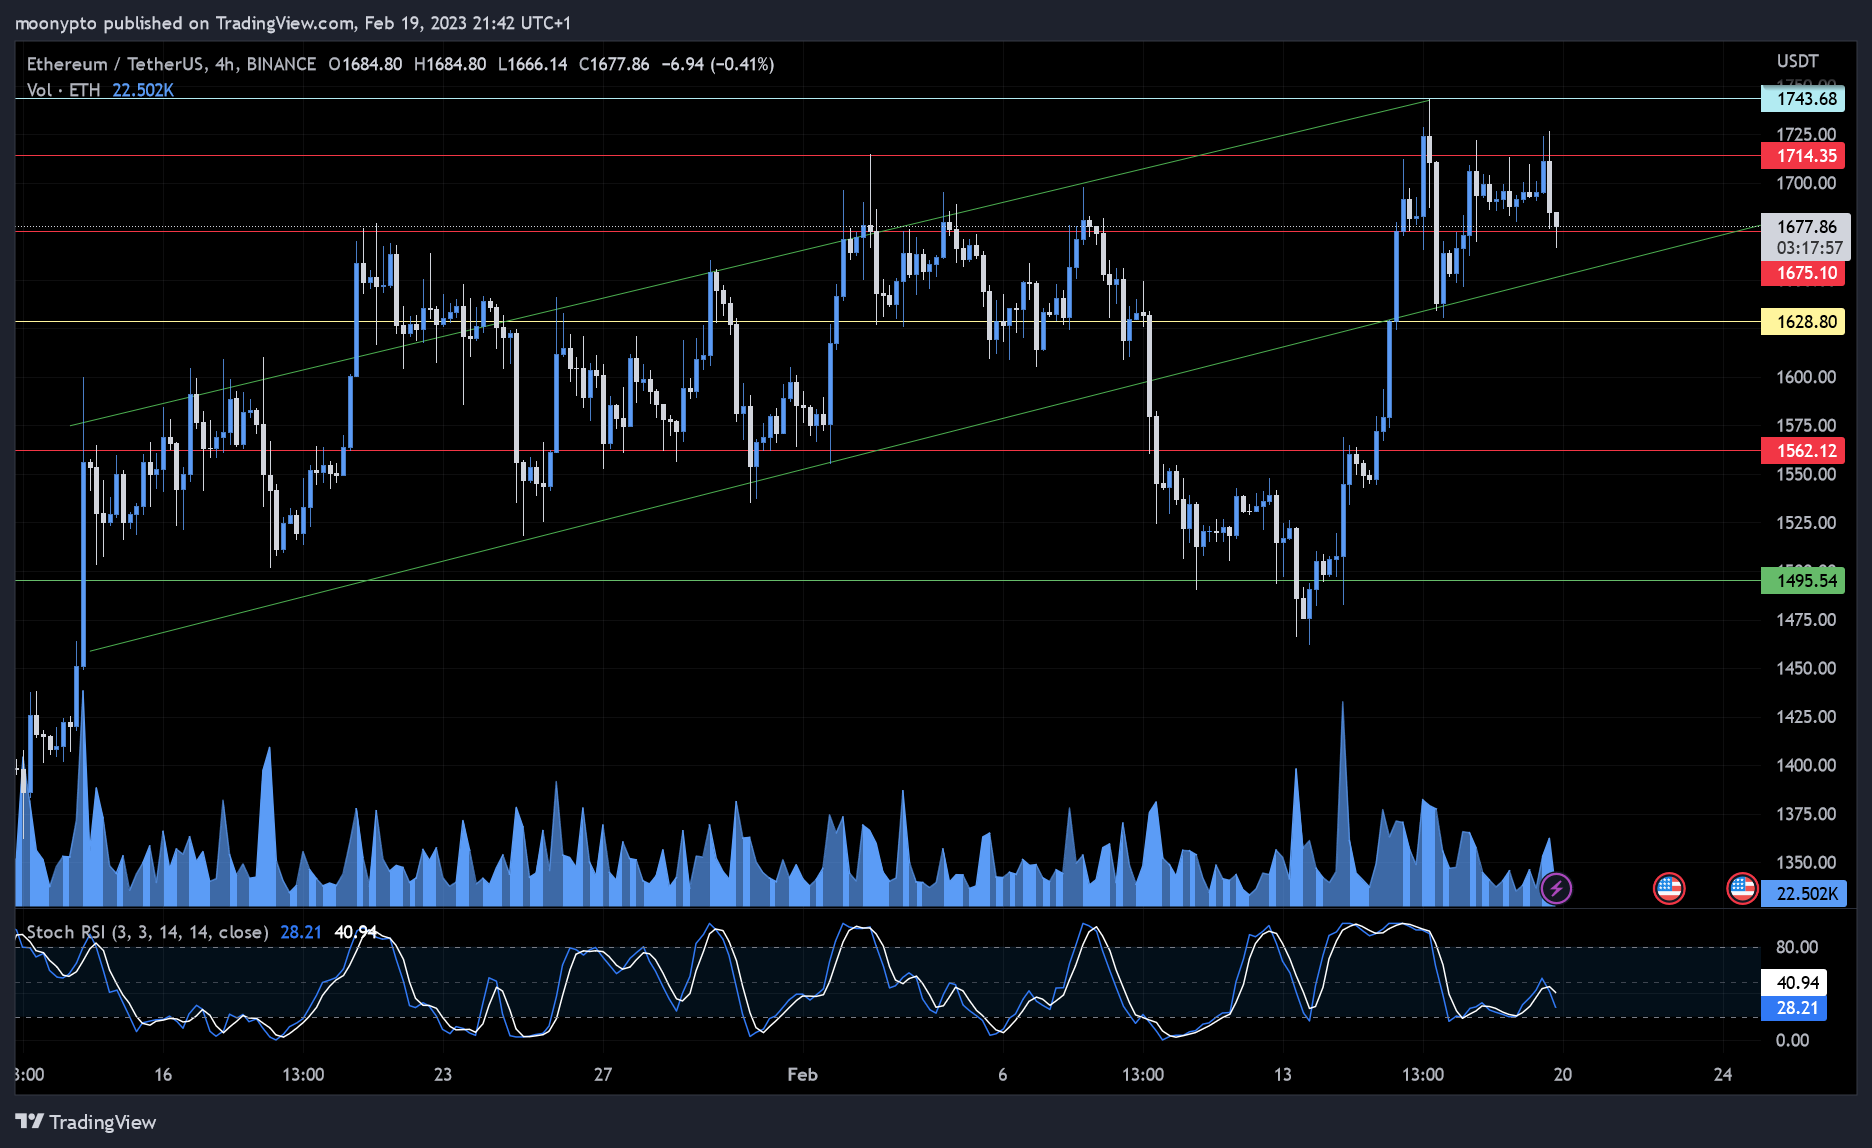The height and width of the screenshot is (1148, 1872).
Task: Click the 1700.00 price scale label
Action: click(1806, 183)
